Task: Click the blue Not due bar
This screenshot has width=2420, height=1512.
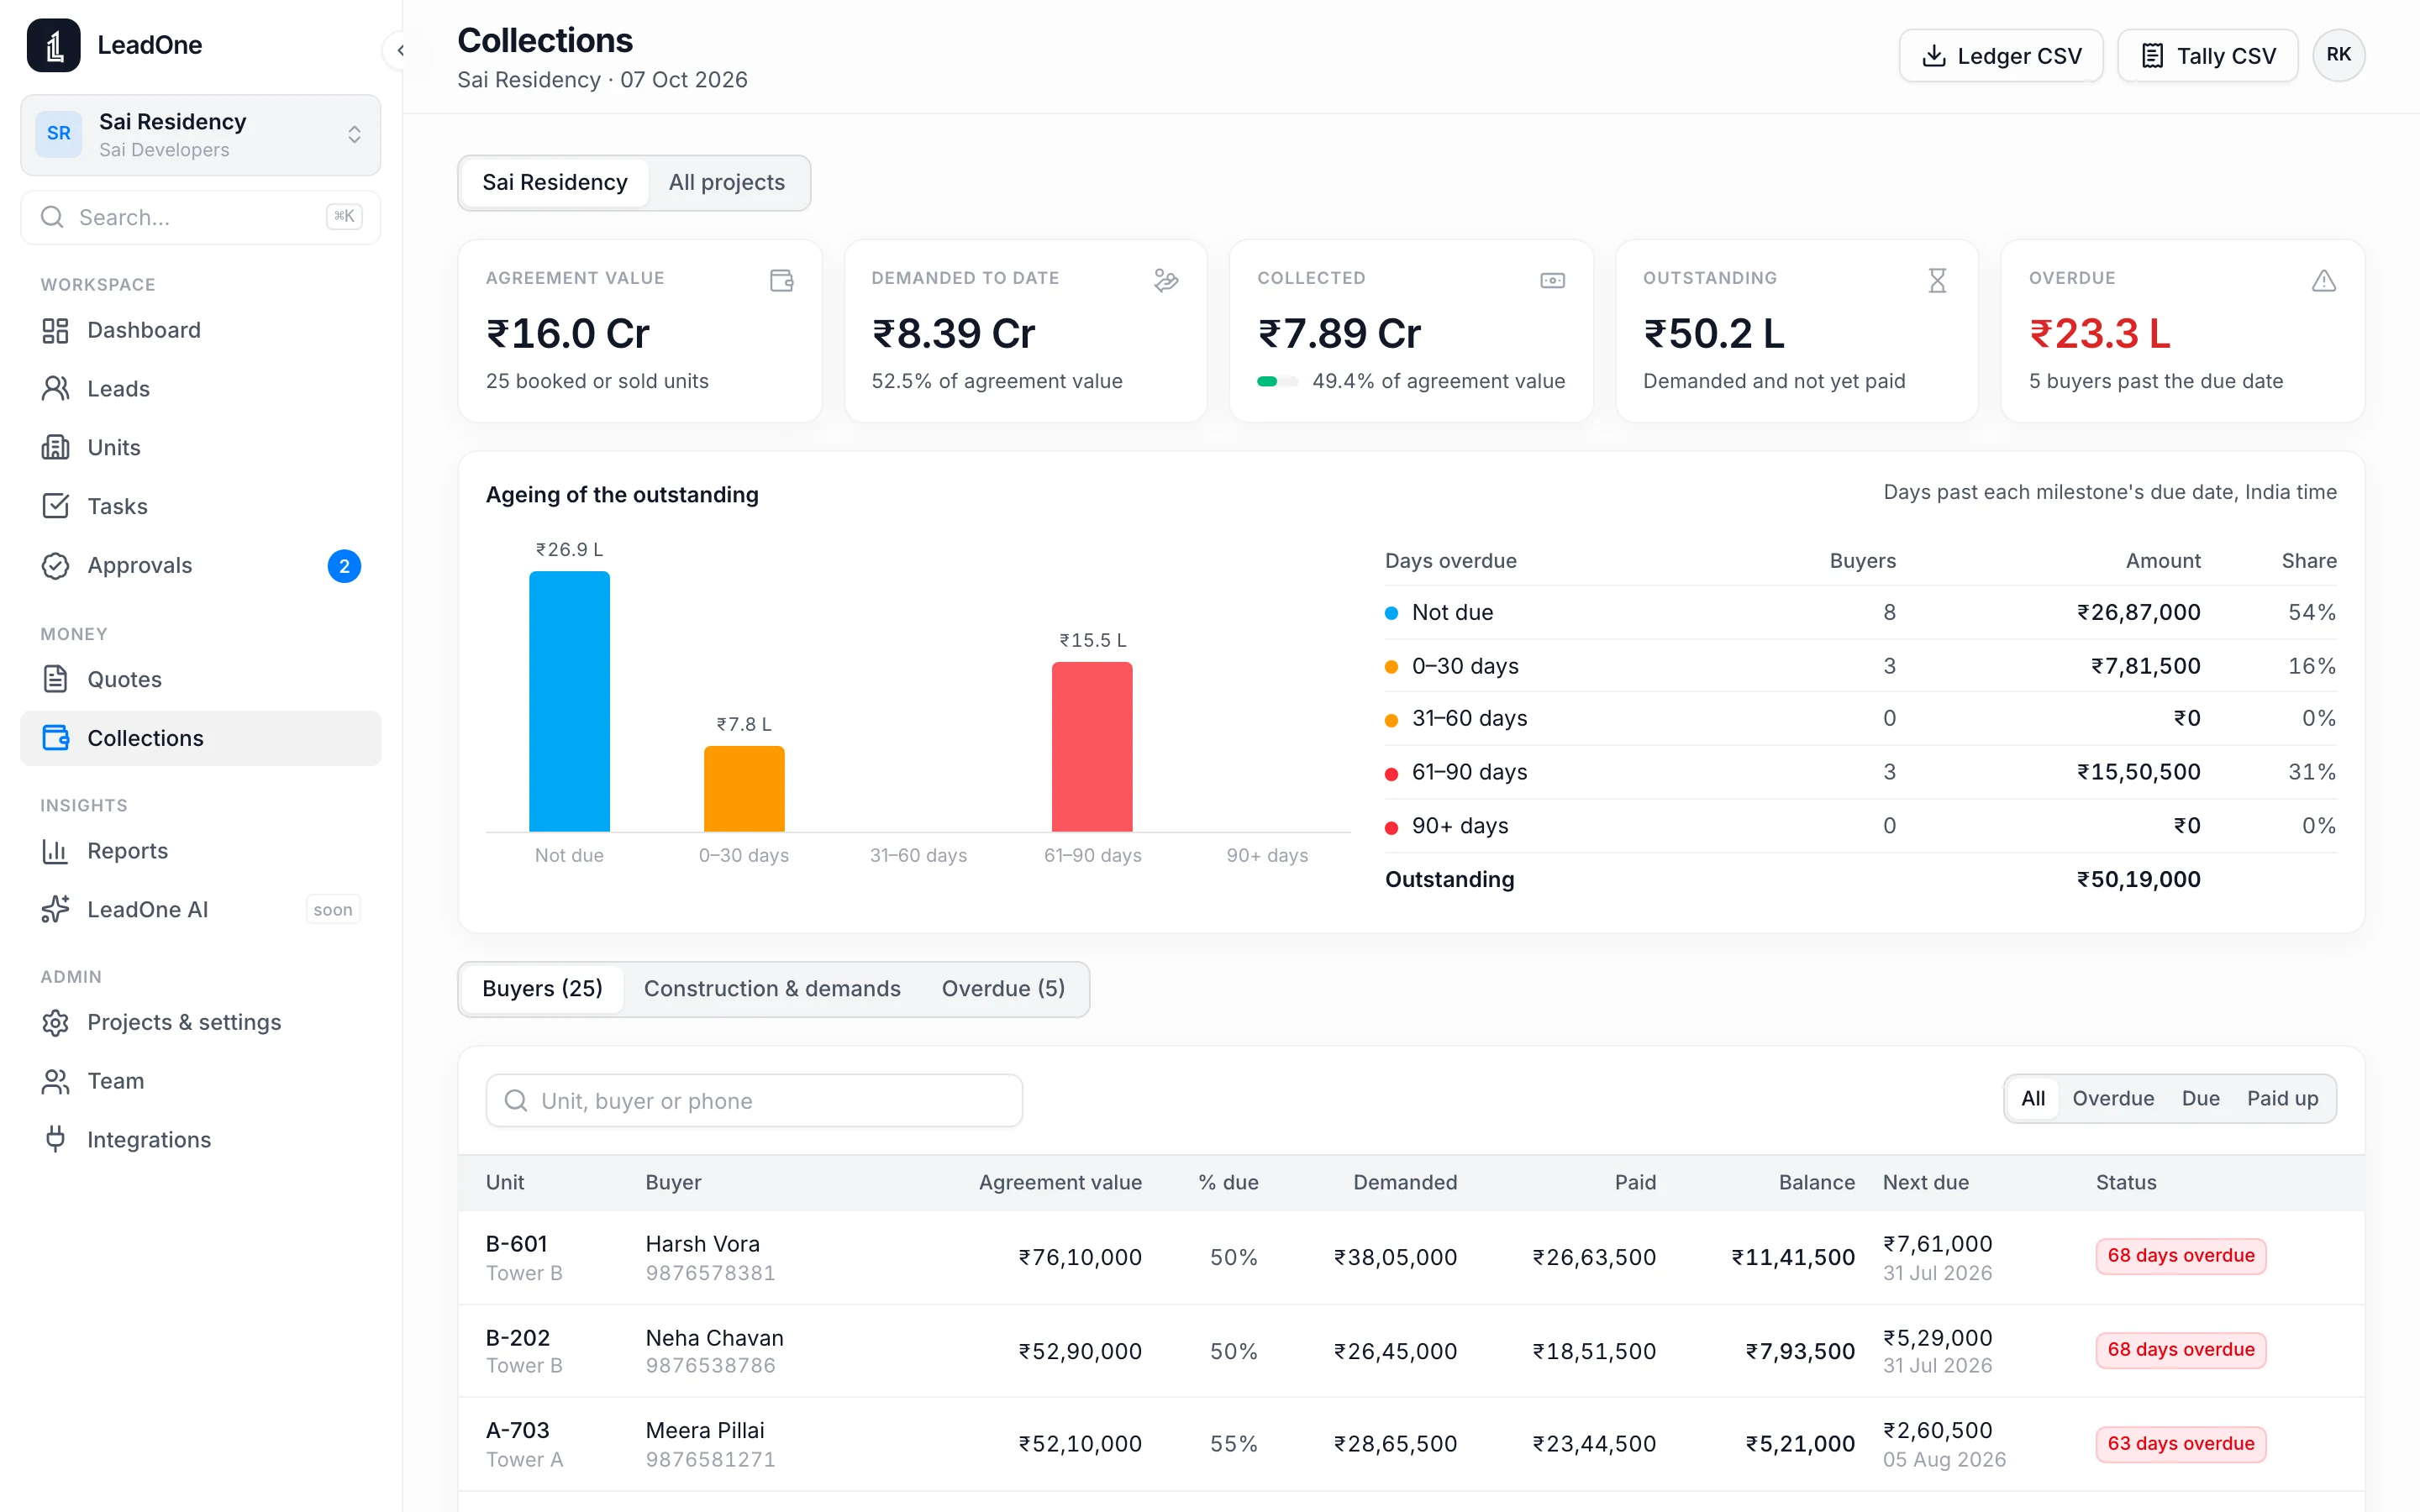Action: [569, 701]
